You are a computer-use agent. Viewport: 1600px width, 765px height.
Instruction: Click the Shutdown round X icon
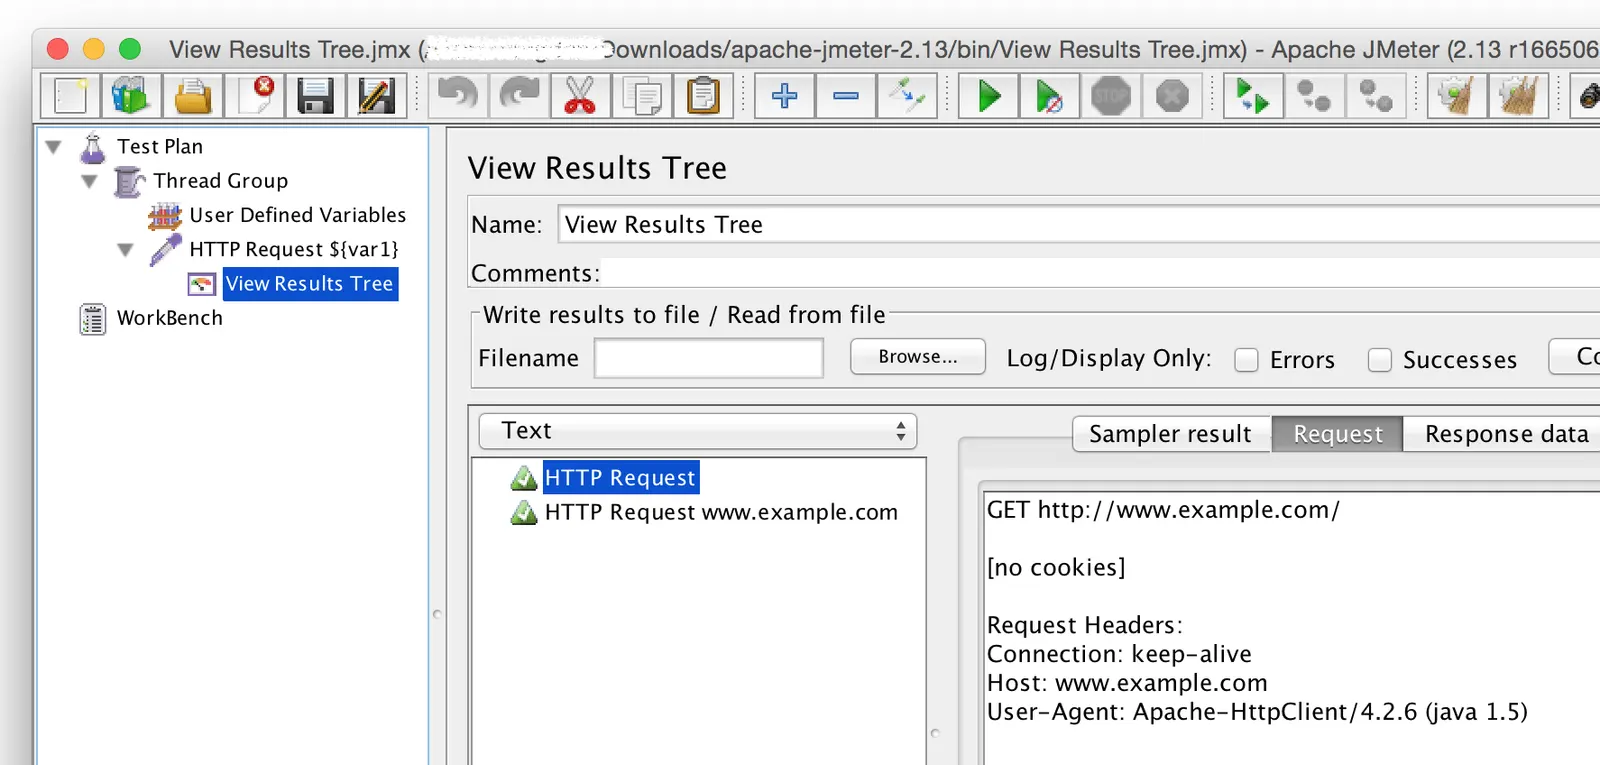coord(1172,97)
